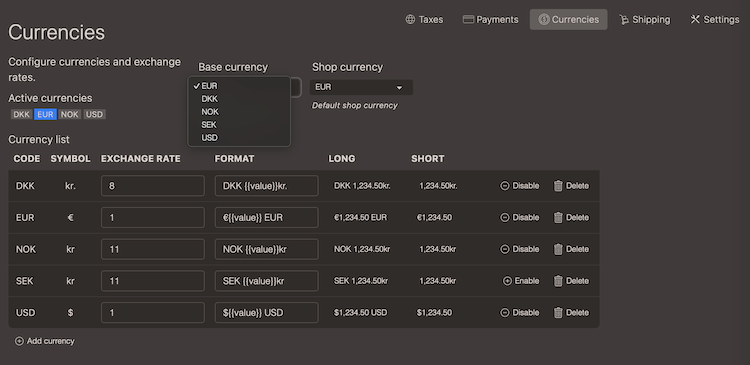Image resolution: width=750 pixels, height=365 pixels.
Task: Click plus icon next to Add currency
Action: tap(19, 341)
